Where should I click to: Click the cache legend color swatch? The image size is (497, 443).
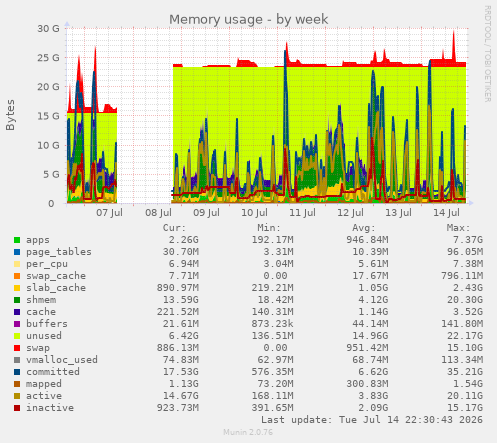click(x=17, y=312)
